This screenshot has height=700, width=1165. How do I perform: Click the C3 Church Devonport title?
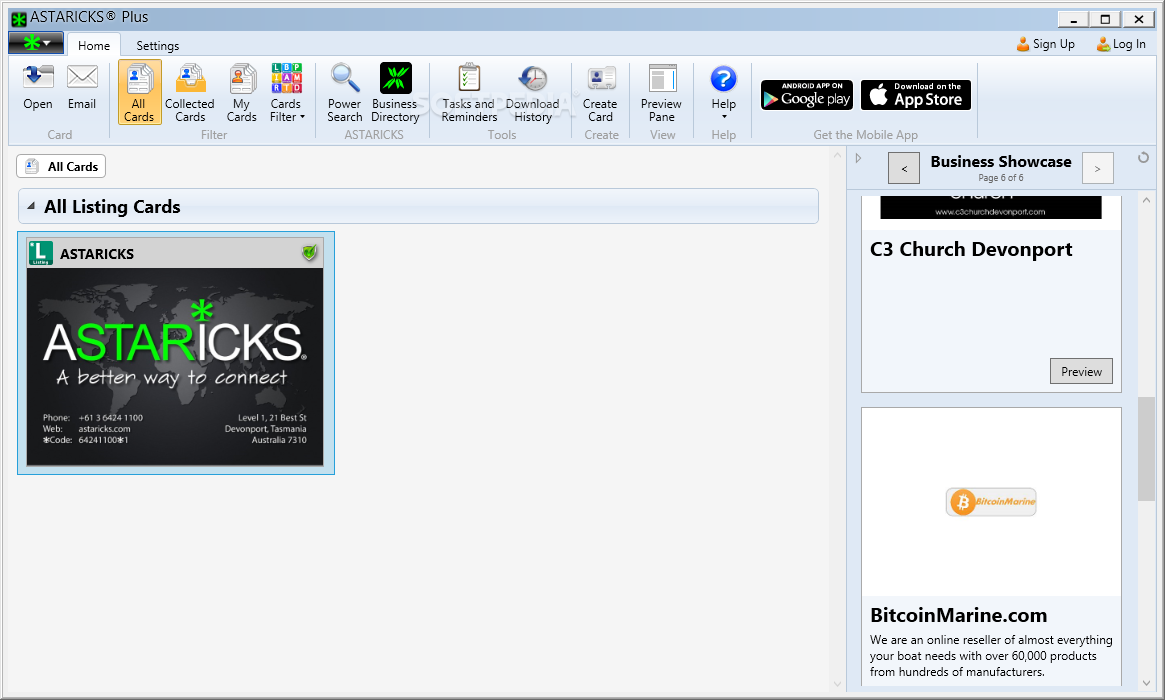[971, 250]
